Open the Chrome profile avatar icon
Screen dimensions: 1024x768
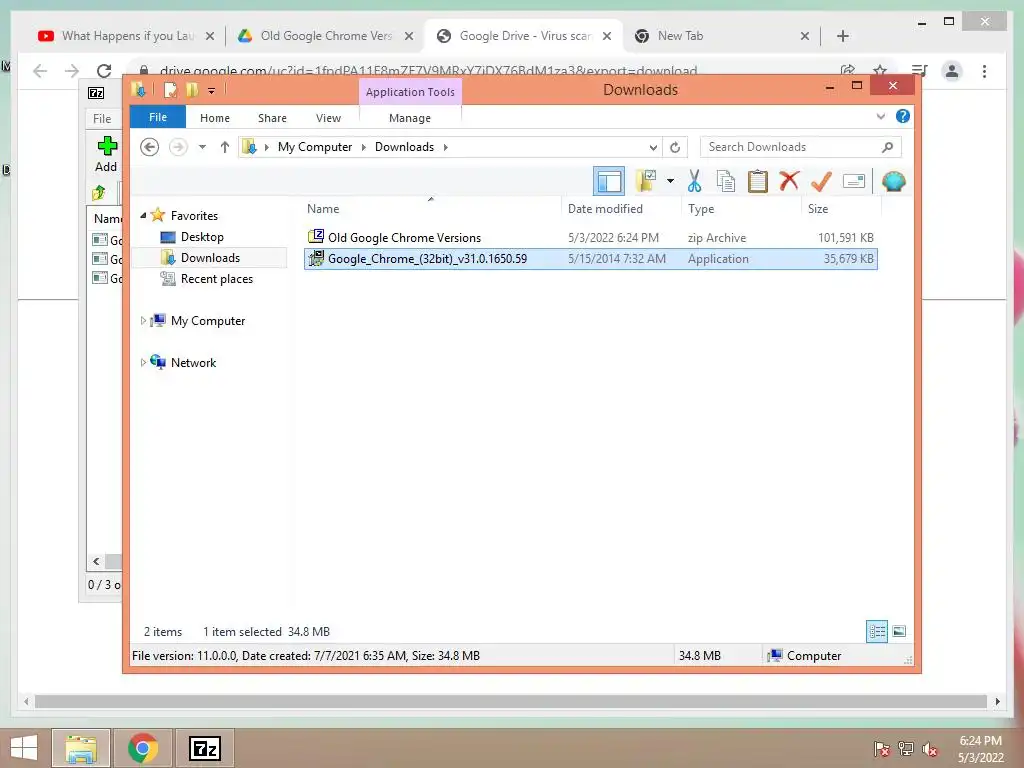pyautogui.click(x=952, y=71)
